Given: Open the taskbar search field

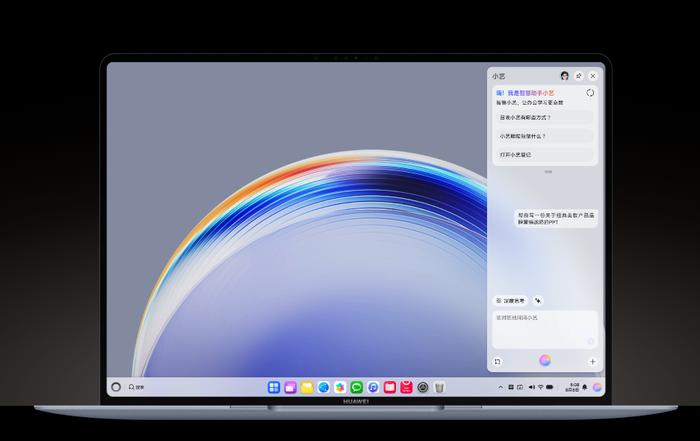Looking at the screenshot, I should (x=137, y=387).
